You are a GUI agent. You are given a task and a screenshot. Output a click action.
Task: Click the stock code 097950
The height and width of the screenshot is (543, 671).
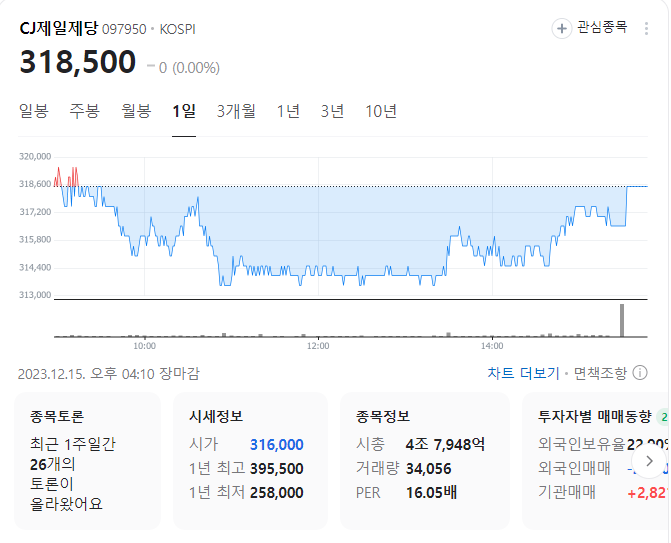(x=124, y=29)
